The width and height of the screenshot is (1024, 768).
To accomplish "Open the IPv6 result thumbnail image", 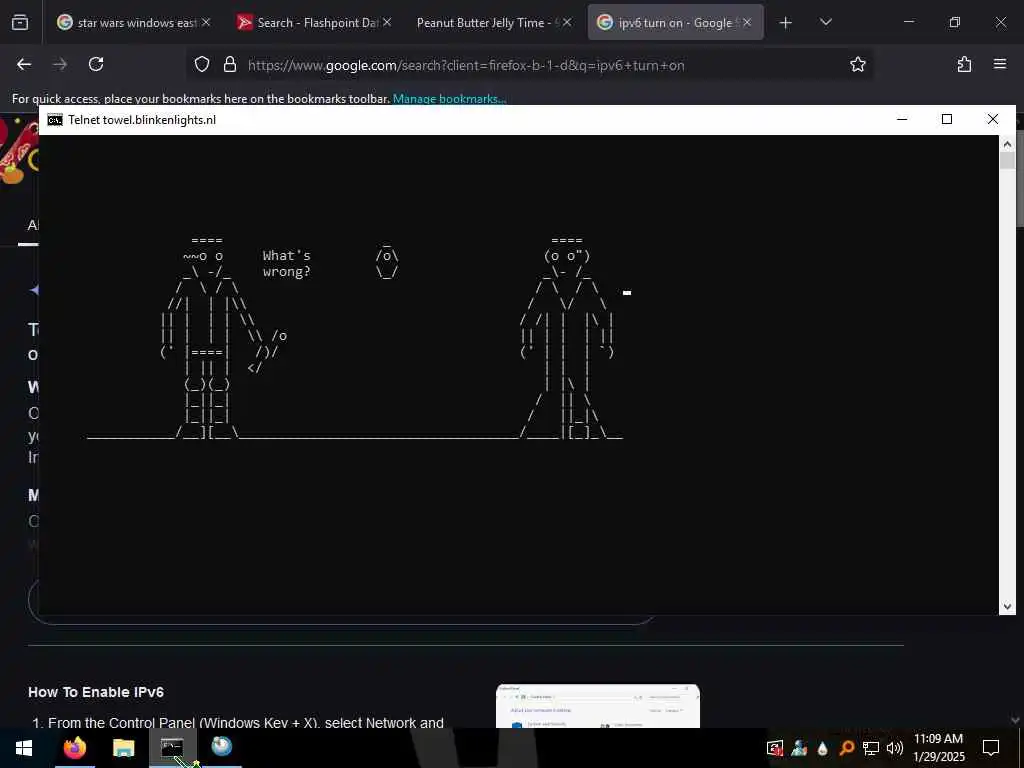I will [x=598, y=706].
